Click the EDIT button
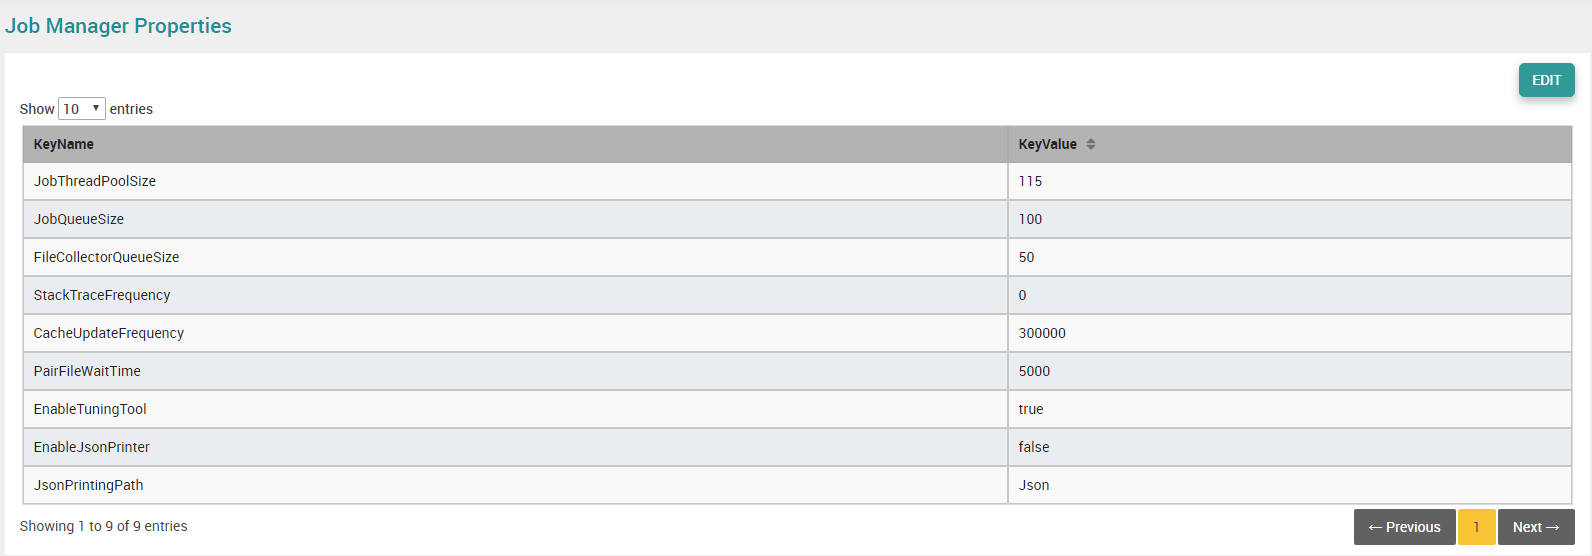1592x556 pixels. (x=1546, y=80)
